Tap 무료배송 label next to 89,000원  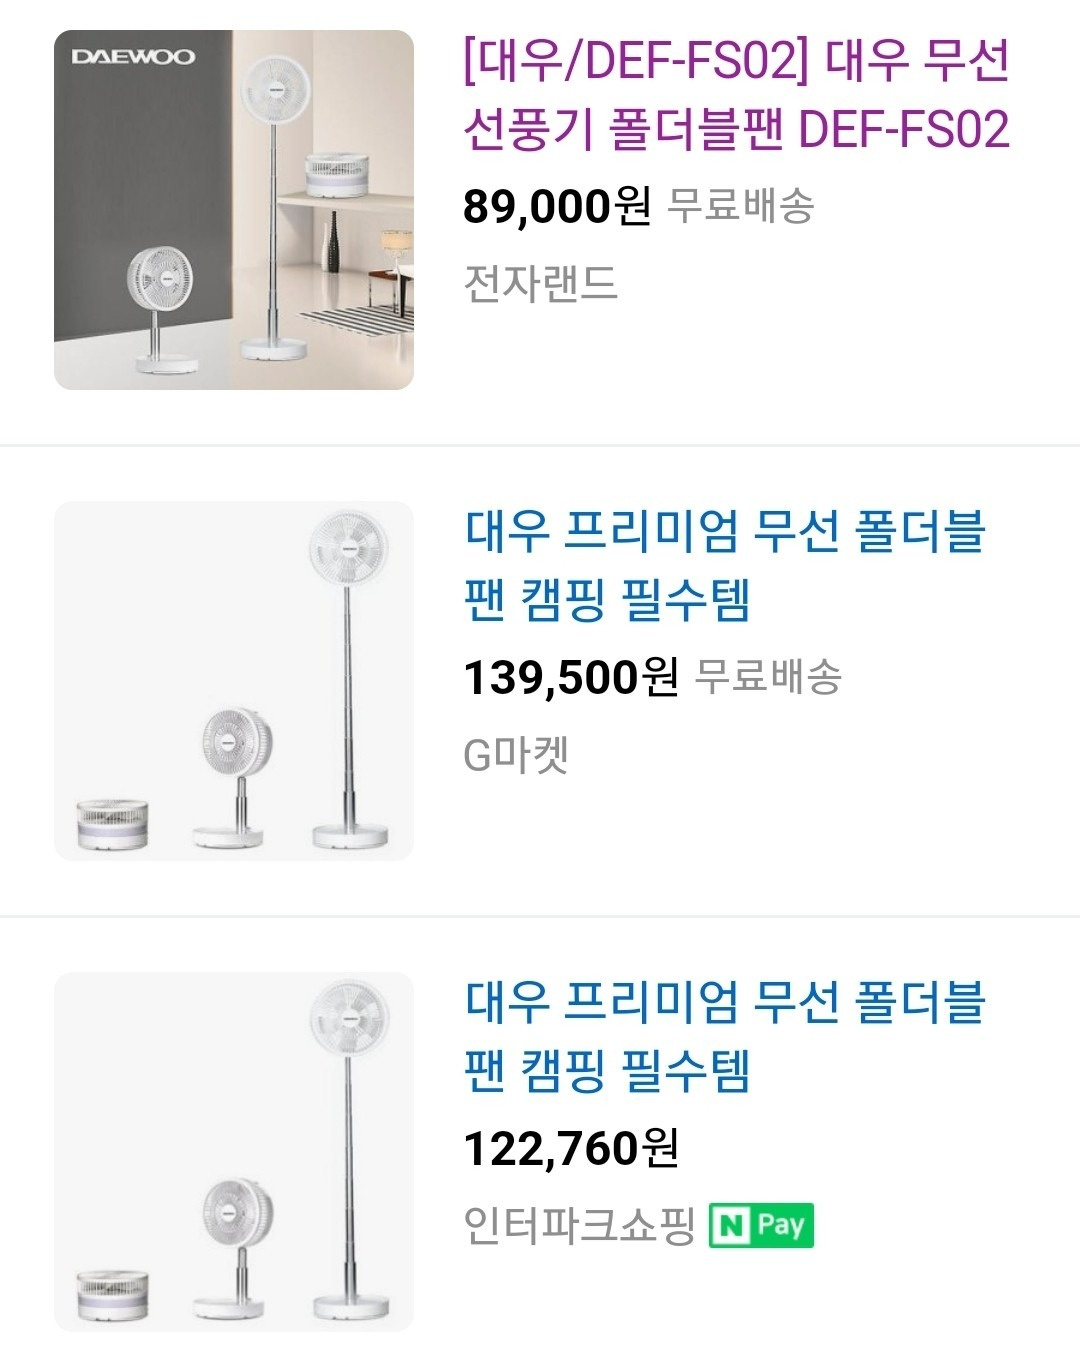point(740,206)
